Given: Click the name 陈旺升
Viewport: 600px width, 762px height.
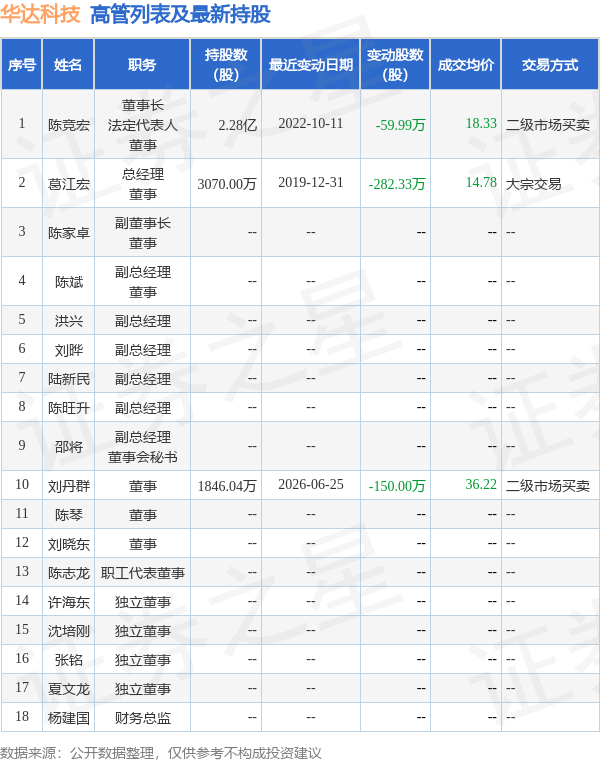Looking at the screenshot, I should pyautogui.click(x=69, y=408).
